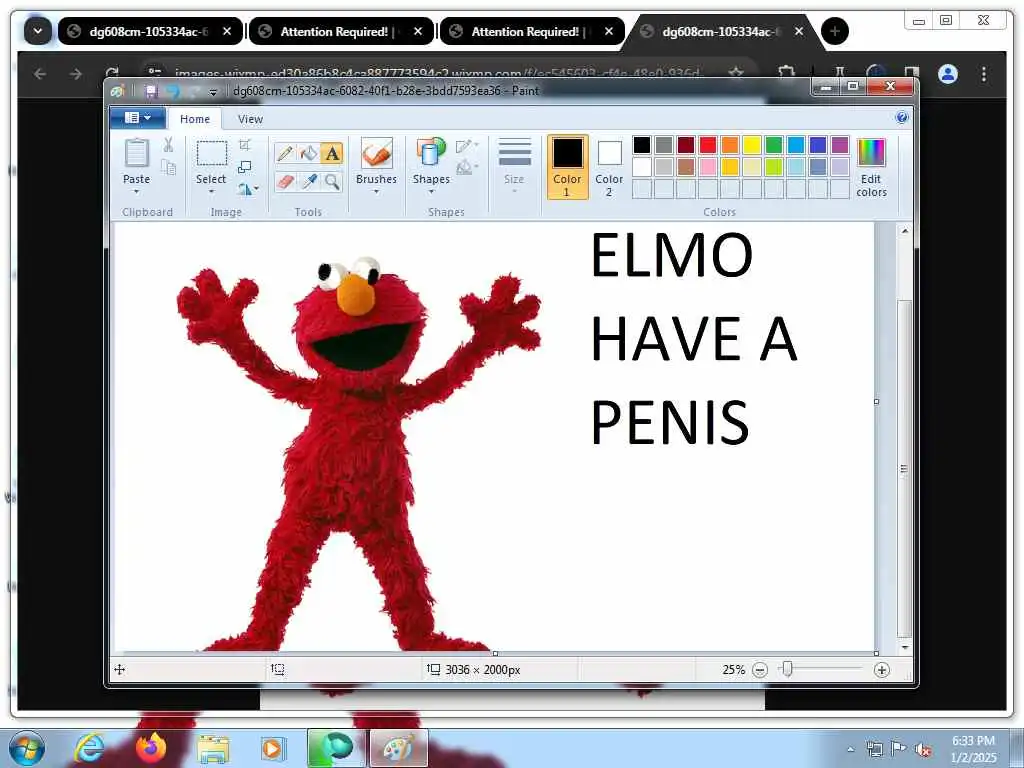This screenshot has height=768, width=1024.
Task: Click volume speaker icon in system tray
Action: 923,749
